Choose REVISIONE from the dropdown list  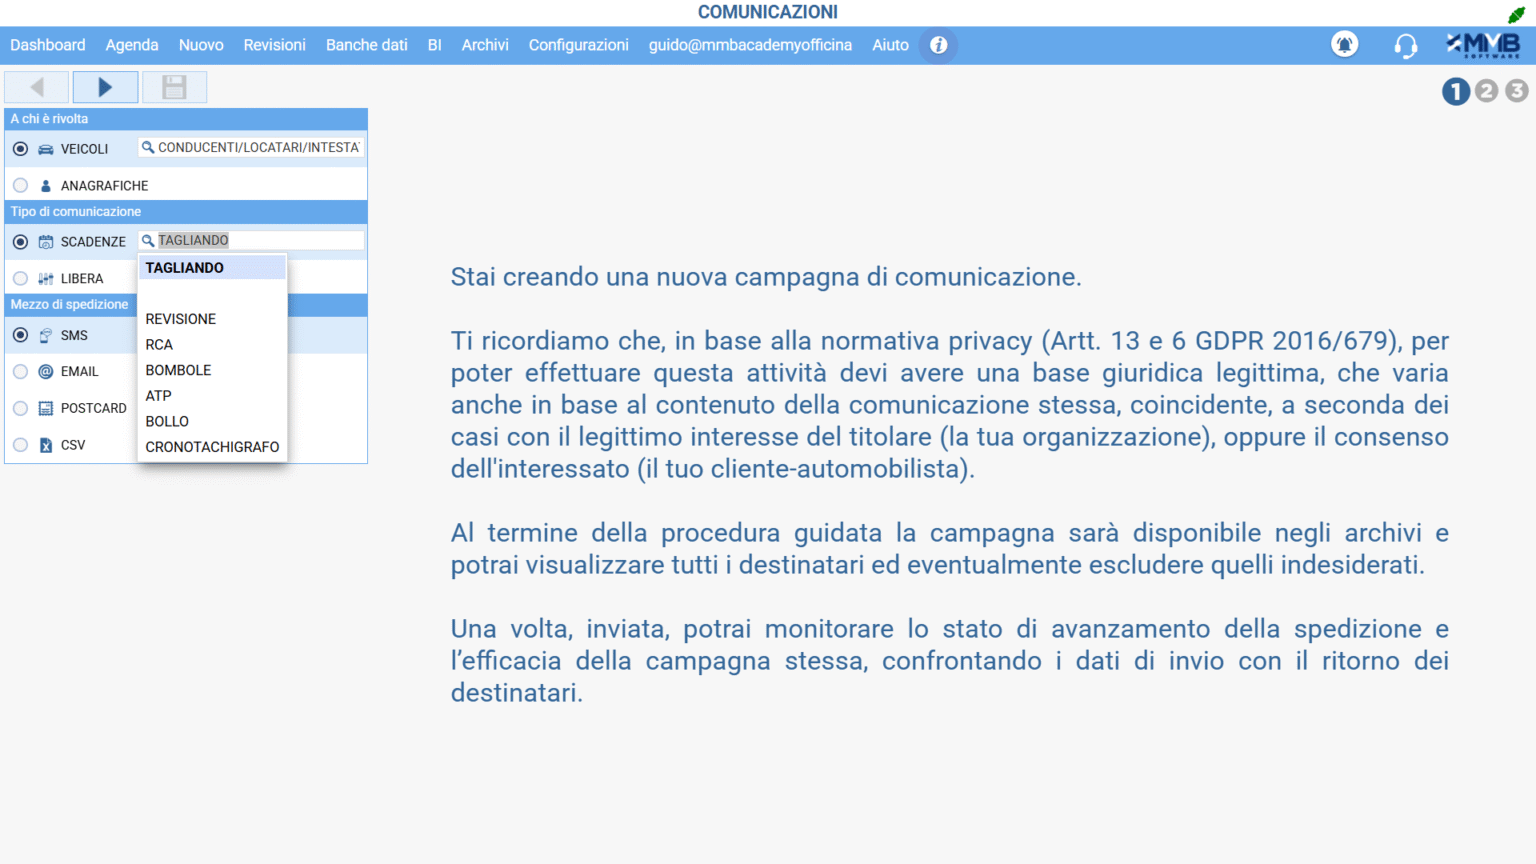[x=181, y=319]
